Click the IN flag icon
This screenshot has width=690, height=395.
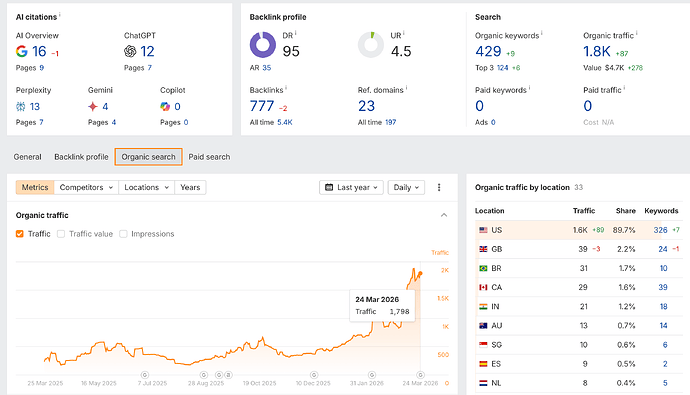[483, 307]
